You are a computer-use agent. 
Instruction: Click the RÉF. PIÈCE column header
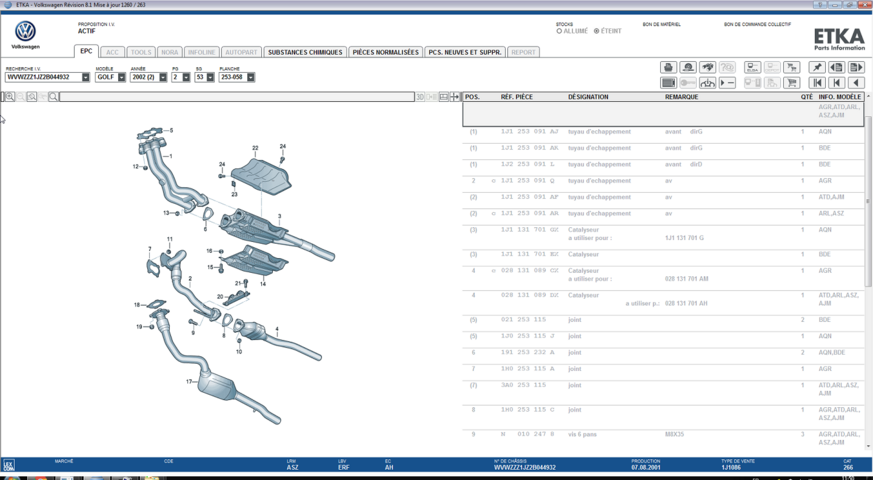pyautogui.click(x=517, y=97)
